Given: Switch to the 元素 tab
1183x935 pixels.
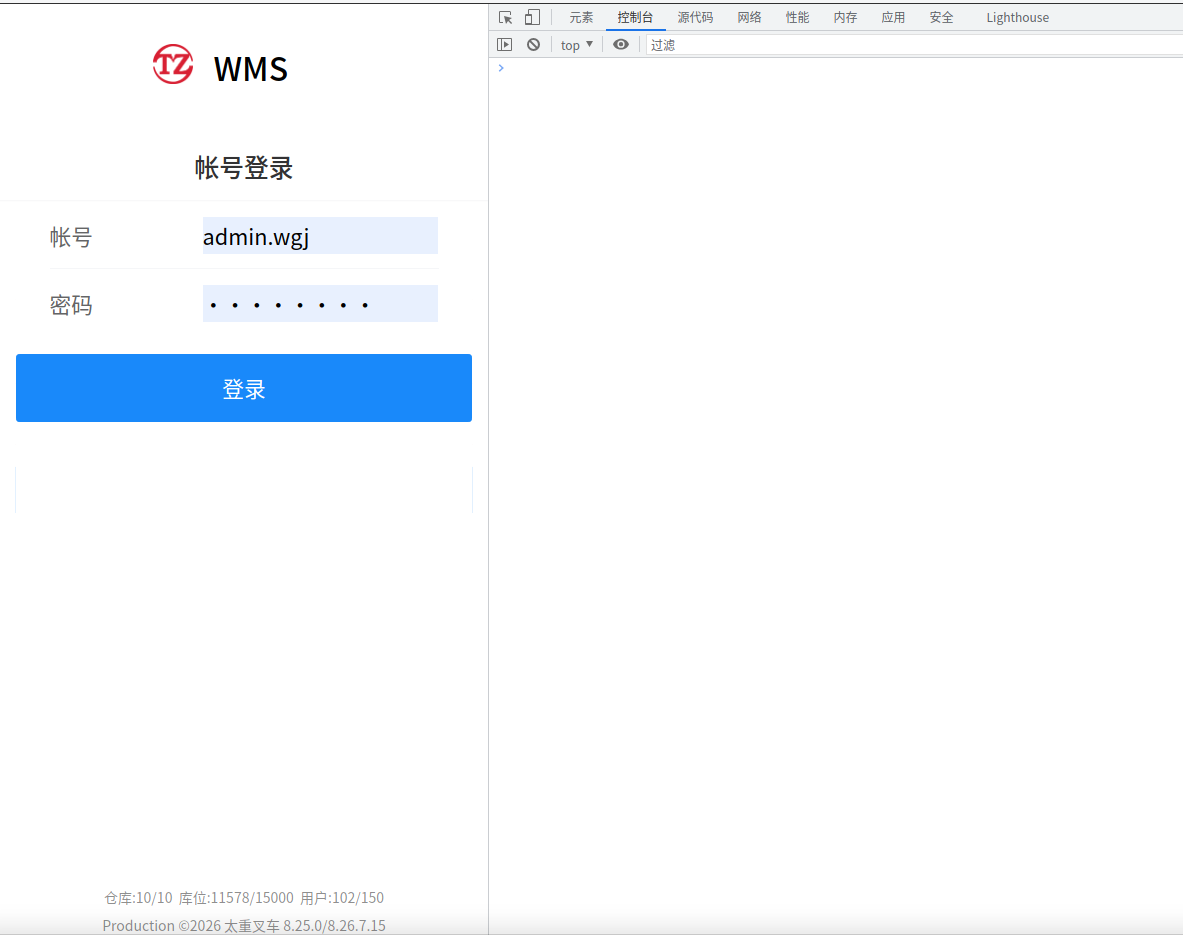Looking at the screenshot, I should [x=581, y=17].
